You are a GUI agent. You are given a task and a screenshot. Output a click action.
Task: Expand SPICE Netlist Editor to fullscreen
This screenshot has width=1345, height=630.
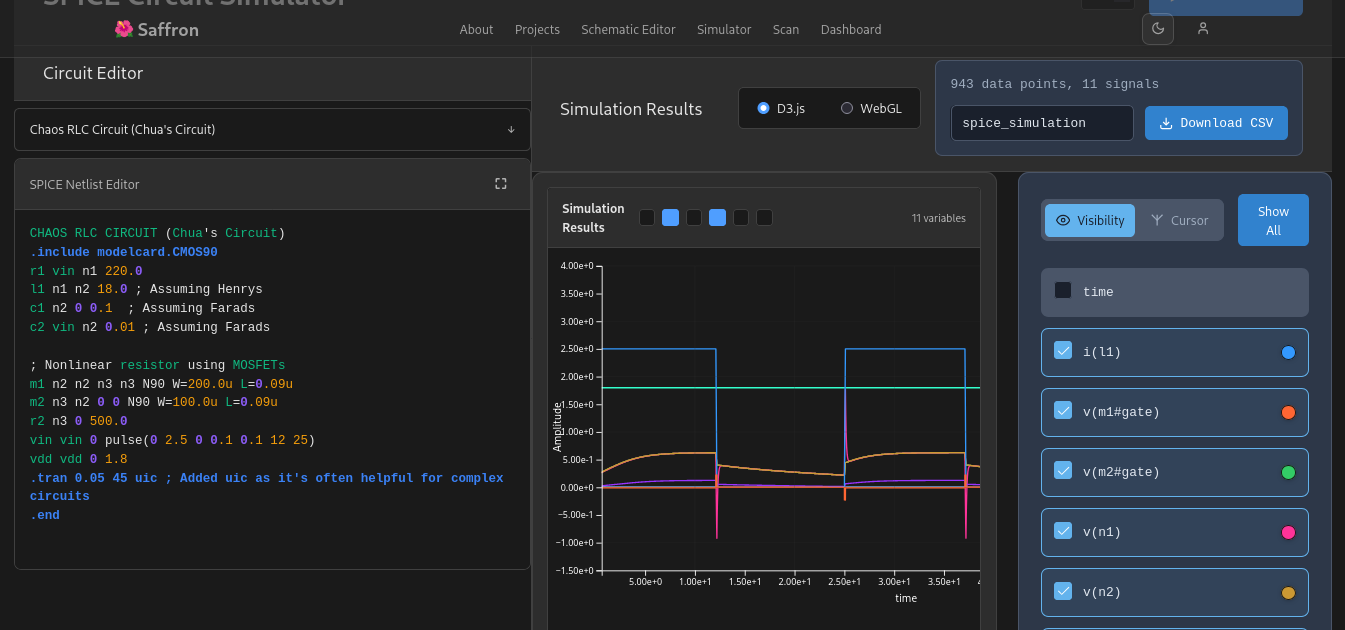click(501, 184)
